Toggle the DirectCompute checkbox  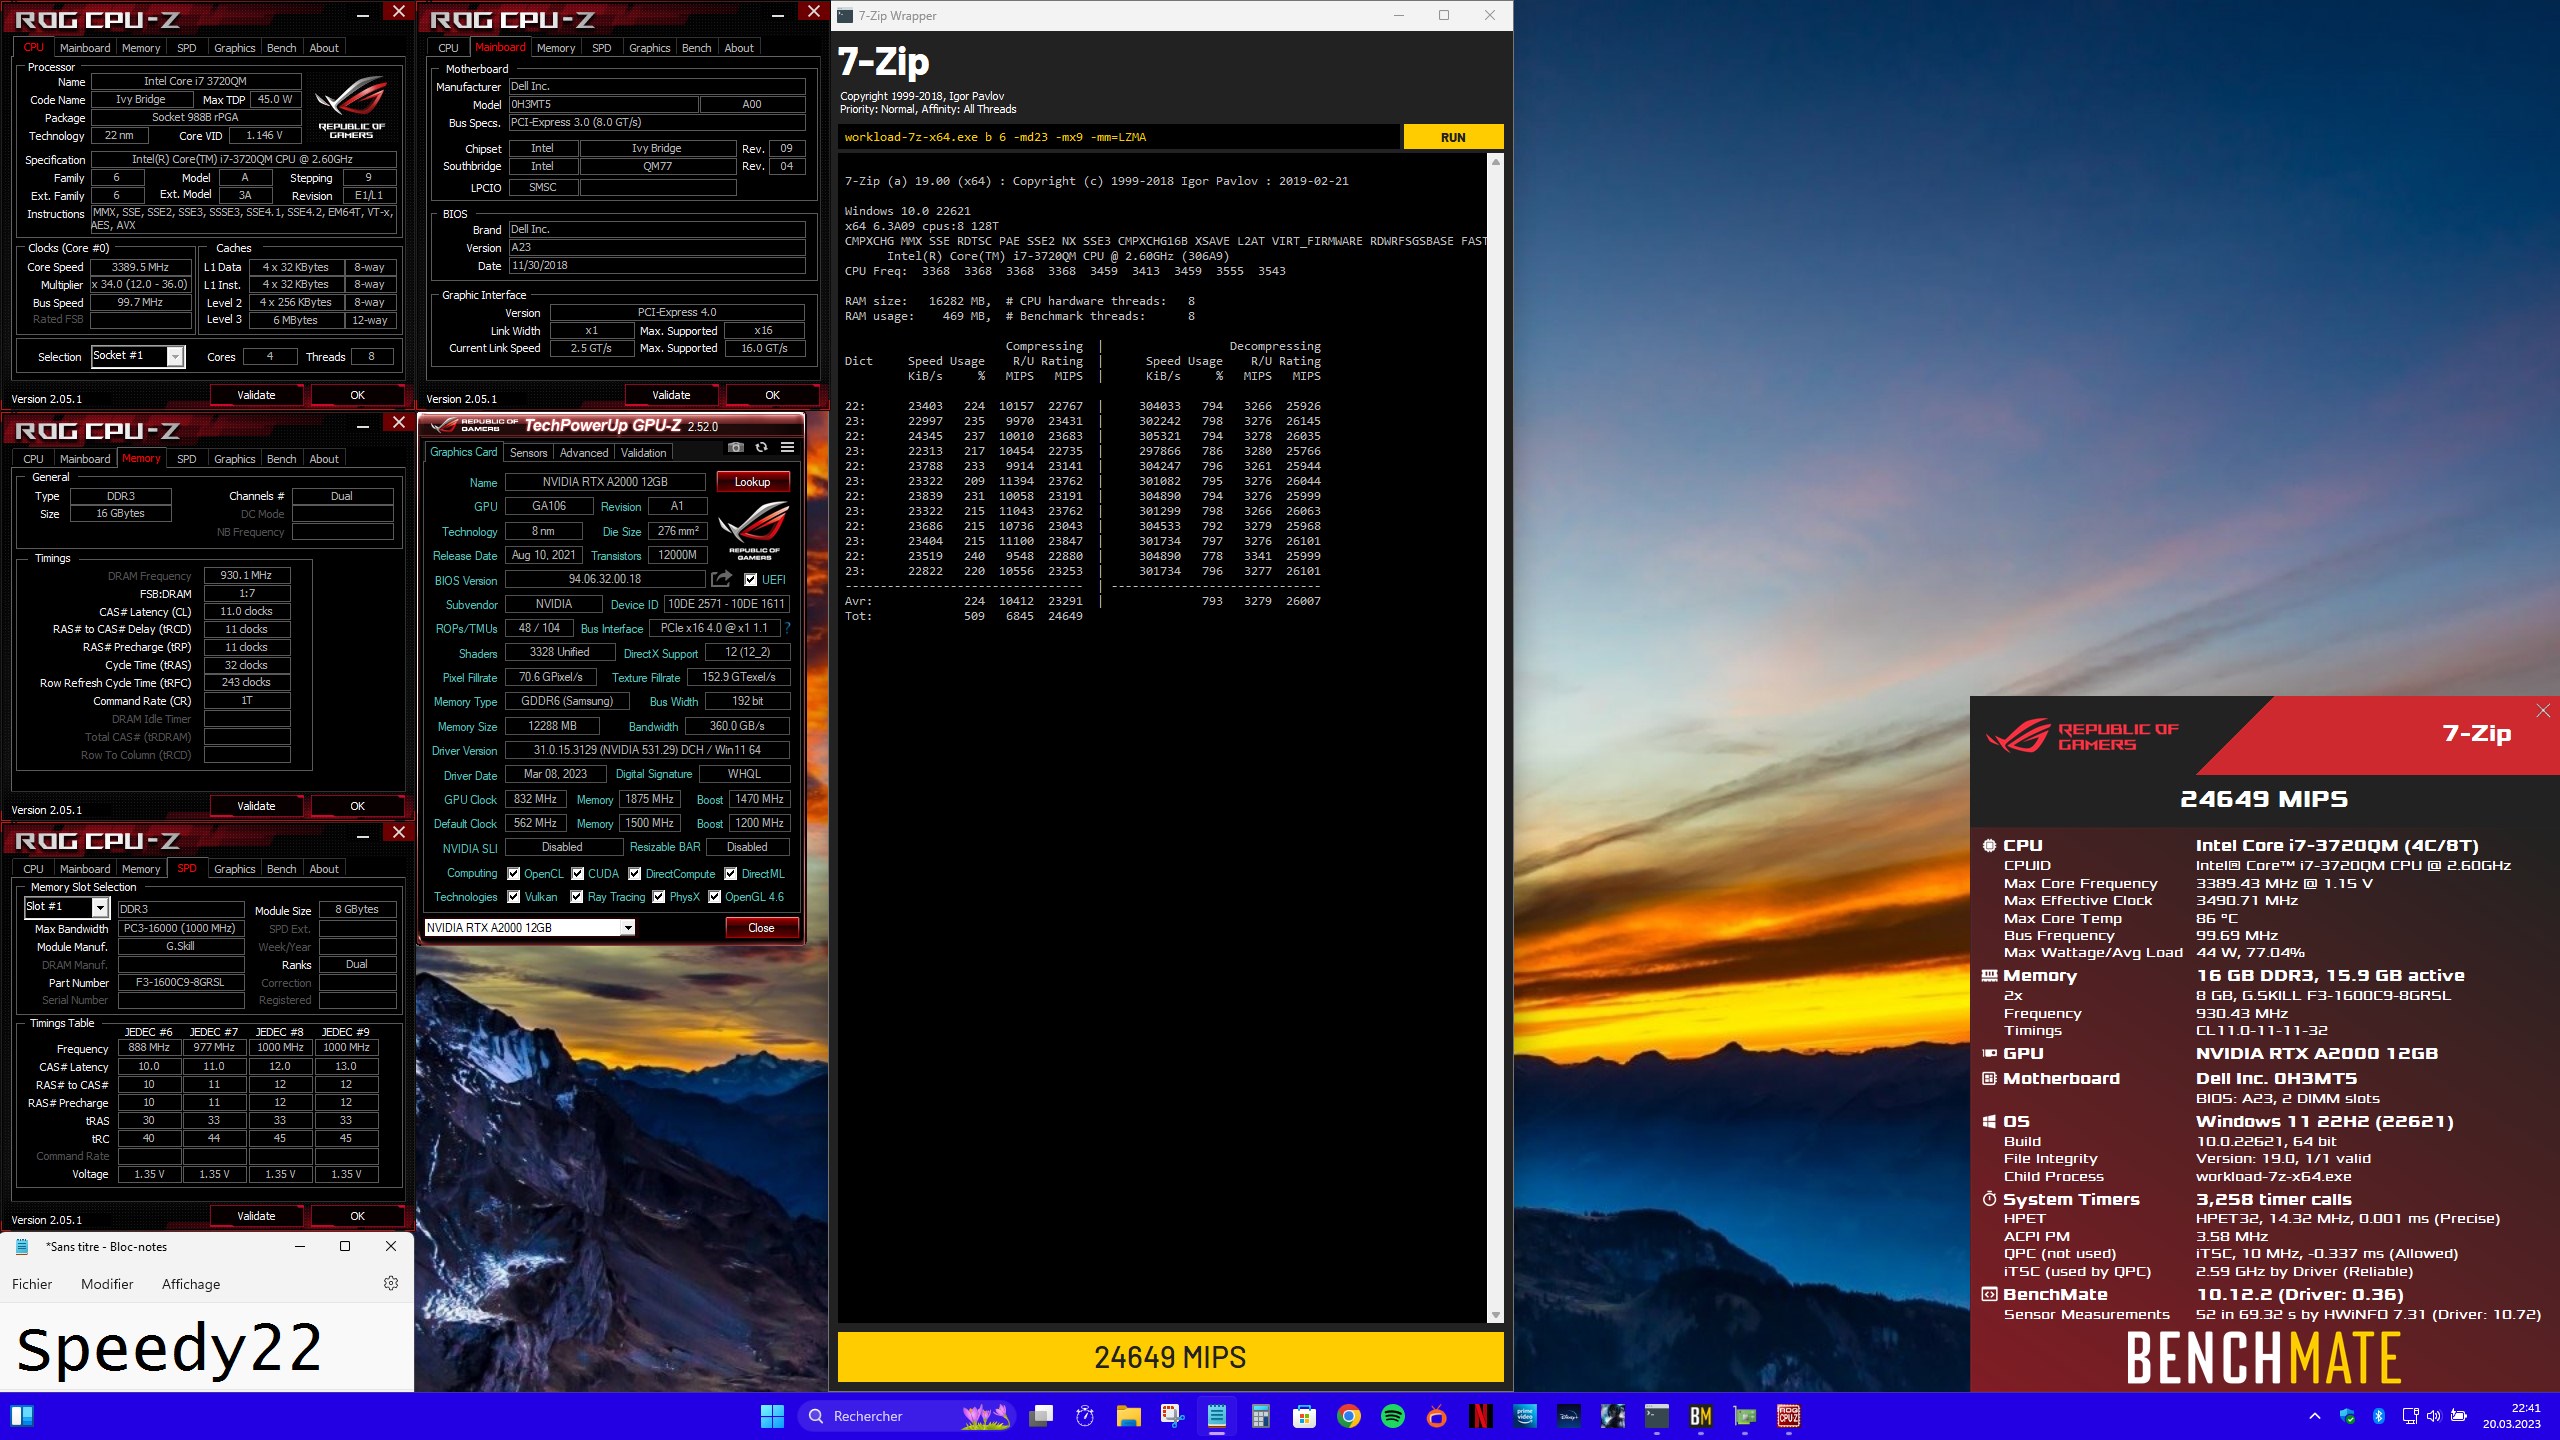[634, 873]
